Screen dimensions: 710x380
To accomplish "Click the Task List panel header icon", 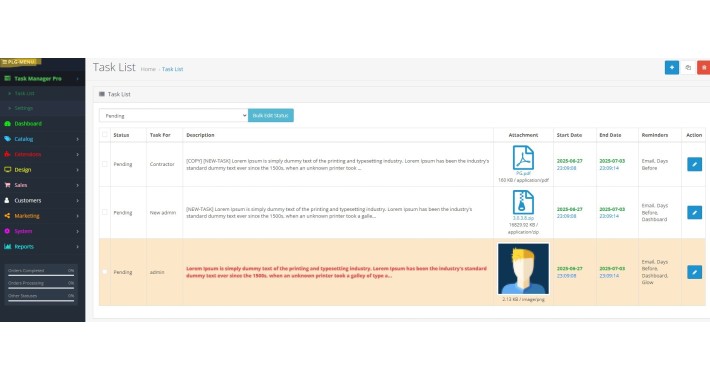I will point(101,94).
